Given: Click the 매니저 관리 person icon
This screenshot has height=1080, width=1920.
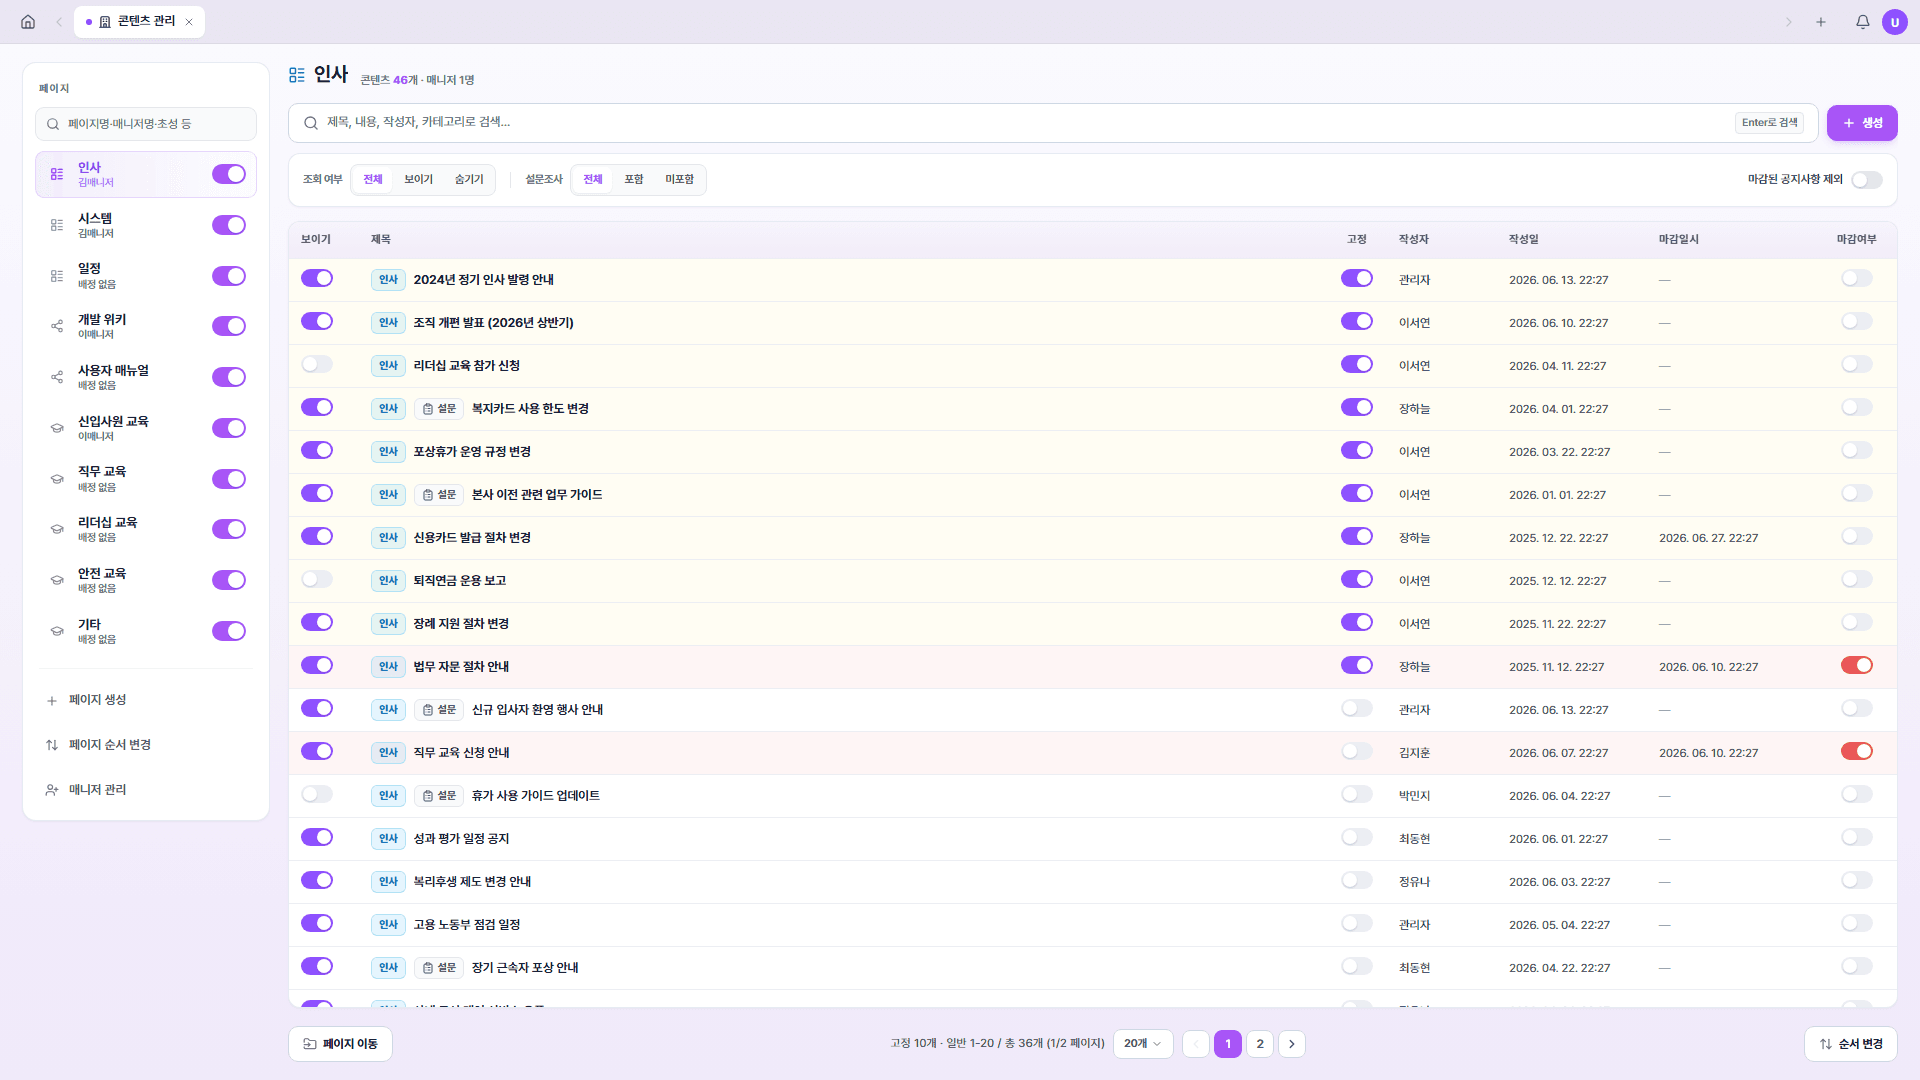Looking at the screenshot, I should [x=52, y=790].
